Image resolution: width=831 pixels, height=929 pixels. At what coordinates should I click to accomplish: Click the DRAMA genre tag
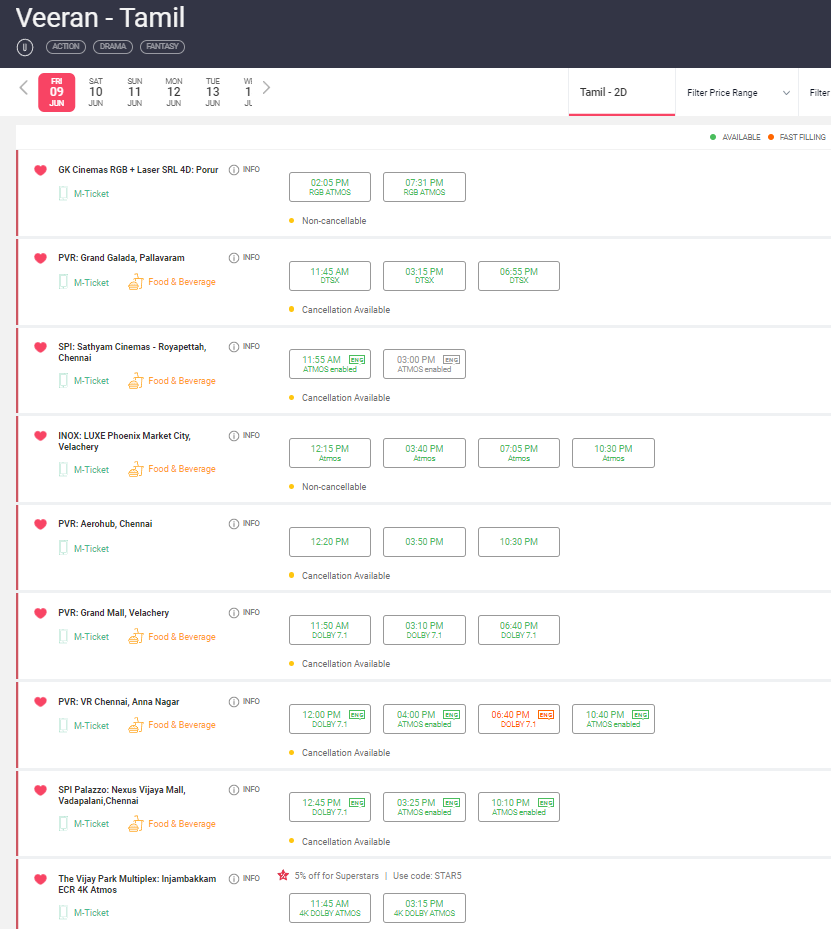pyautogui.click(x=113, y=46)
